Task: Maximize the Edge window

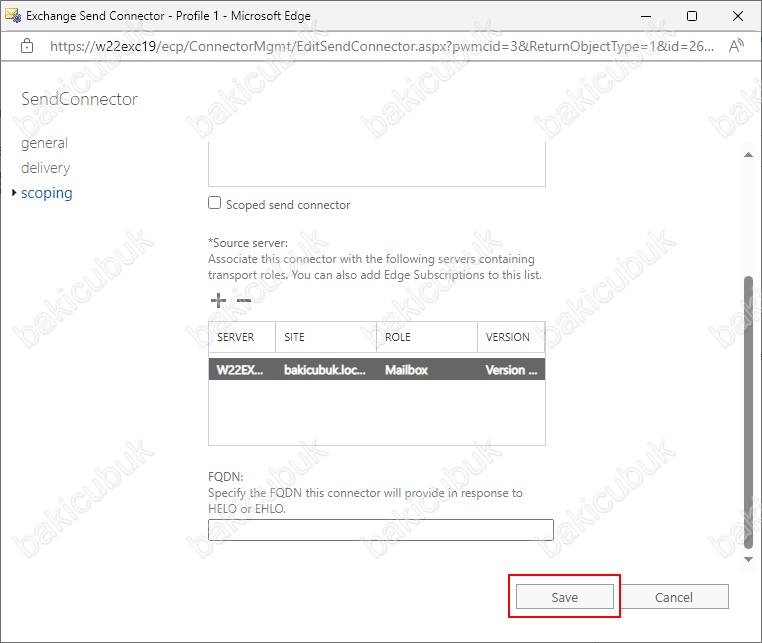Action: point(692,16)
